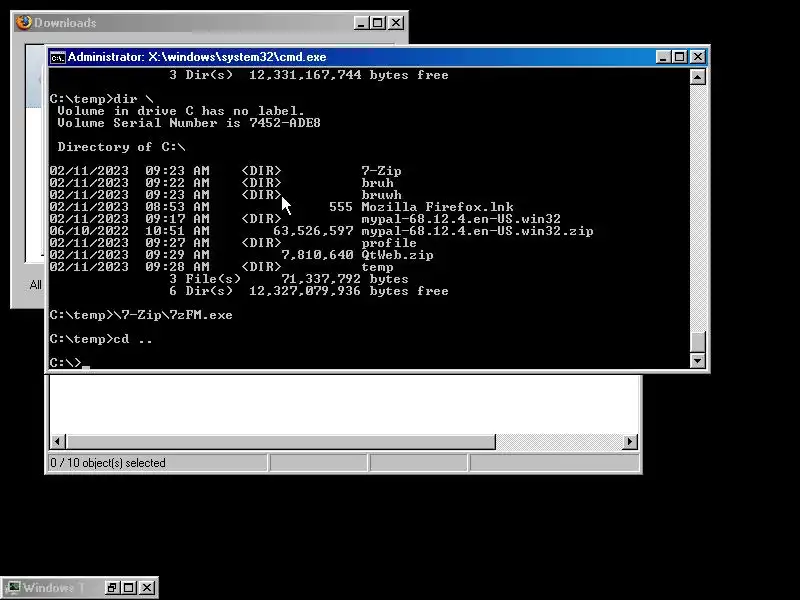
Task: Maximize the cmd.exe window
Action: [680, 57]
